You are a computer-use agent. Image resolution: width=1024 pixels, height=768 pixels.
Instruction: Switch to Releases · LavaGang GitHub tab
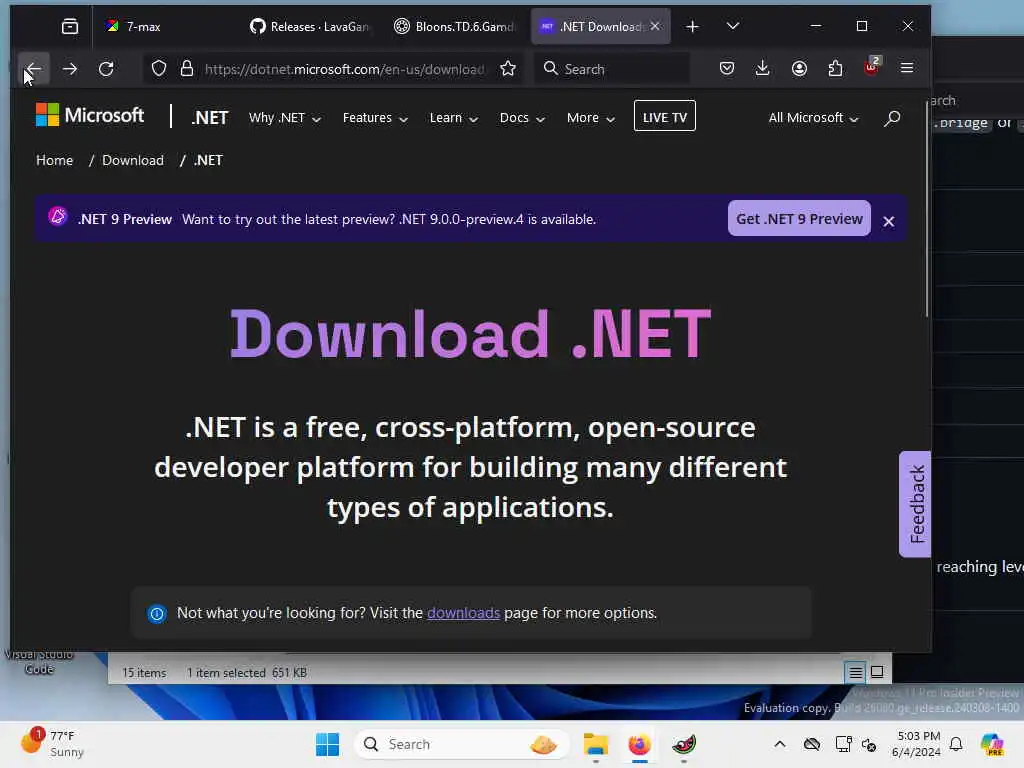(x=310, y=27)
